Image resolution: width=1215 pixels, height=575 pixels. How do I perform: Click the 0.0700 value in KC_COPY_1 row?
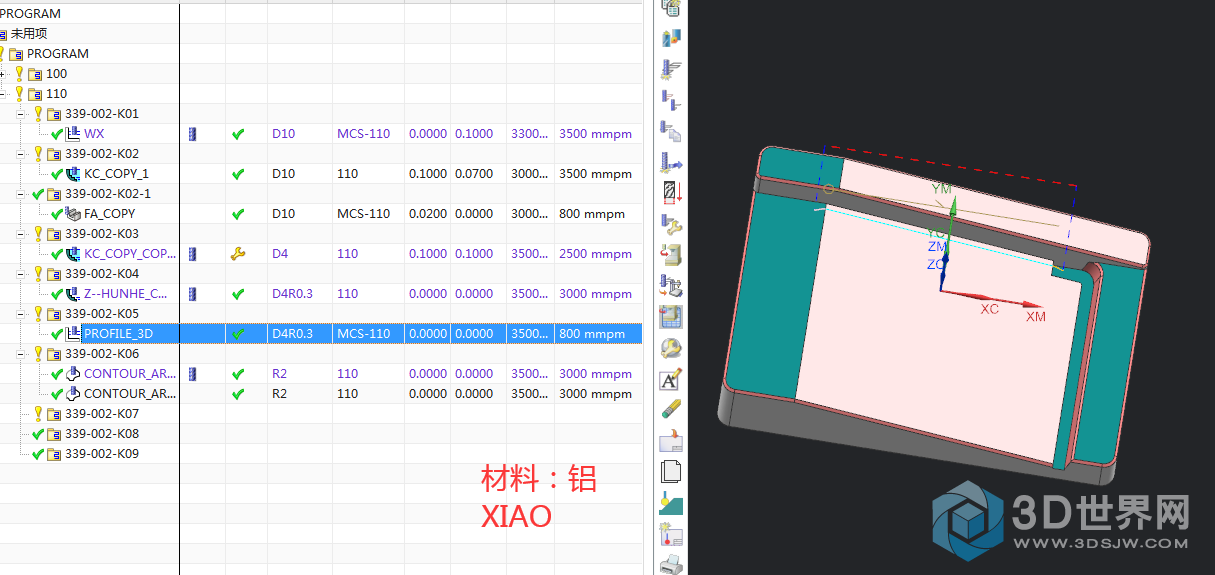click(x=474, y=174)
